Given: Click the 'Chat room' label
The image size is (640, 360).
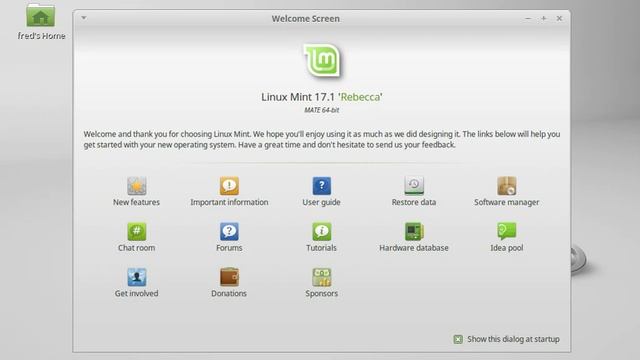Looking at the screenshot, I should (136, 248).
